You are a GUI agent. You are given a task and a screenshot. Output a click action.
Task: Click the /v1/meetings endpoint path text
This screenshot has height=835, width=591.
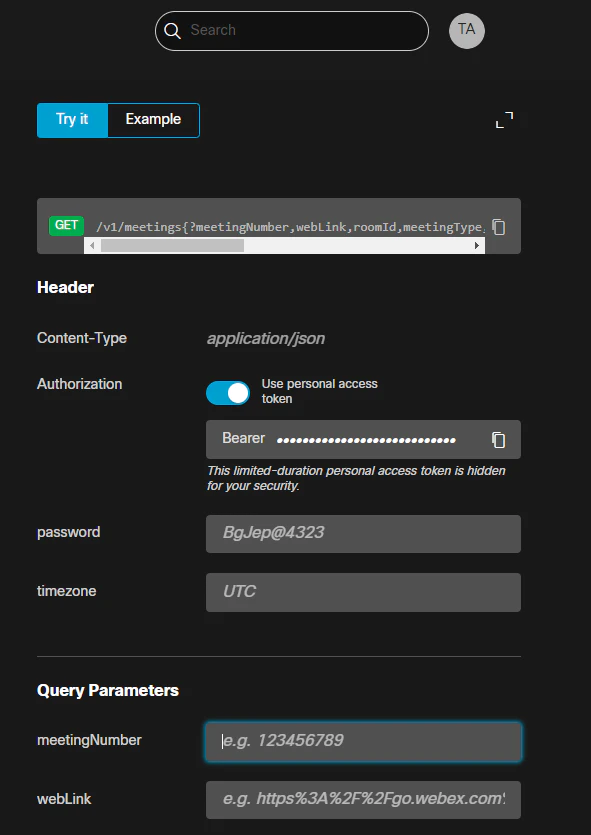(290, 227)
